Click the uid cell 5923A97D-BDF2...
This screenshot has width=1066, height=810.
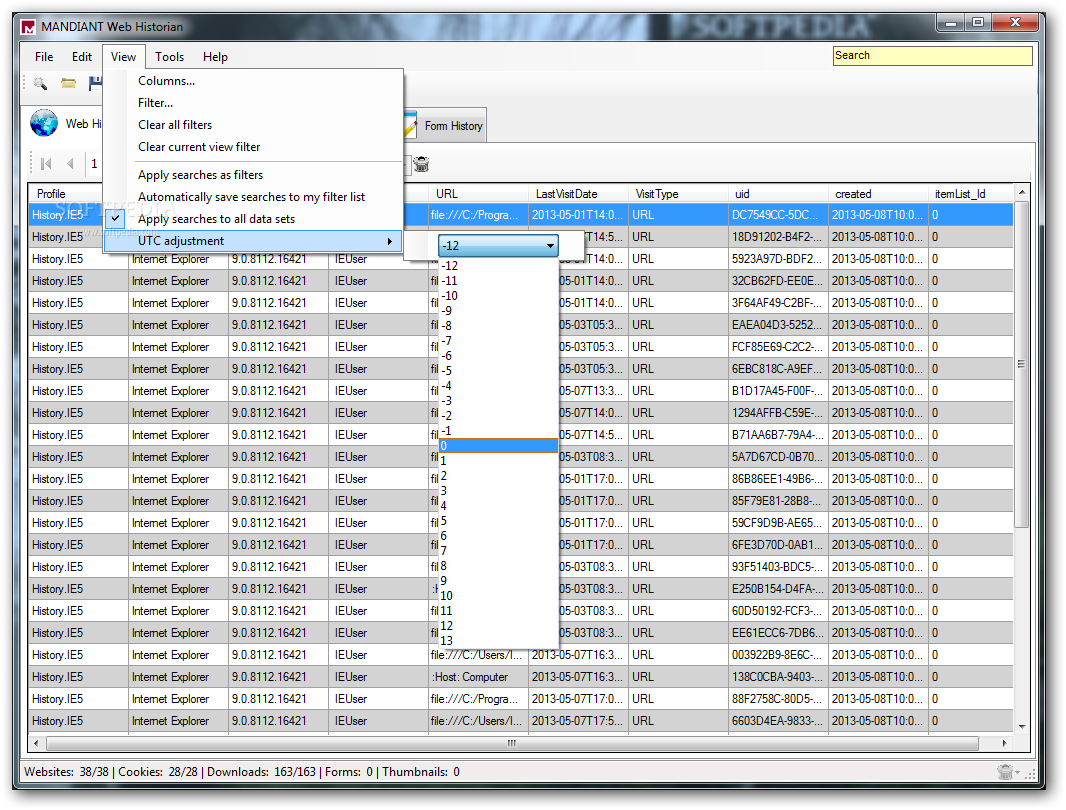click(x=777, y=259)
